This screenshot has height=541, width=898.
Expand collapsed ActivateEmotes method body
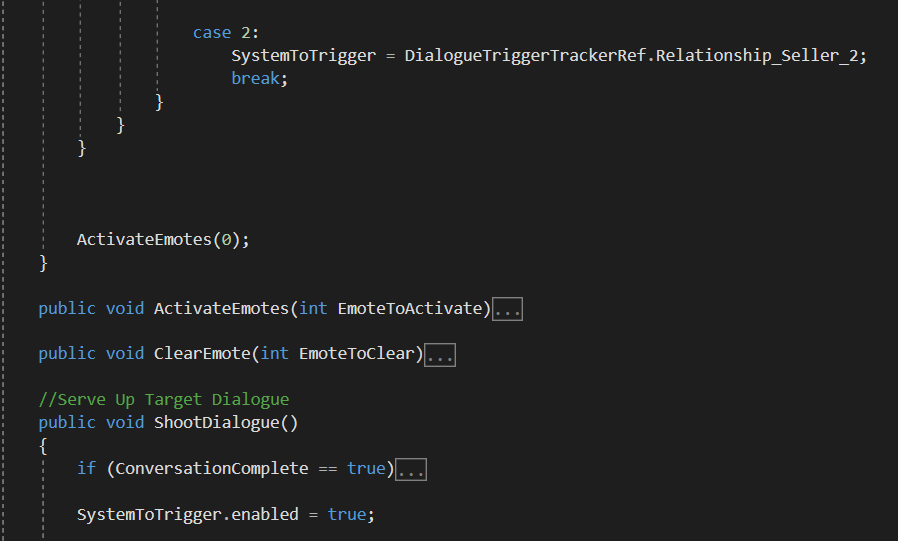507,309
